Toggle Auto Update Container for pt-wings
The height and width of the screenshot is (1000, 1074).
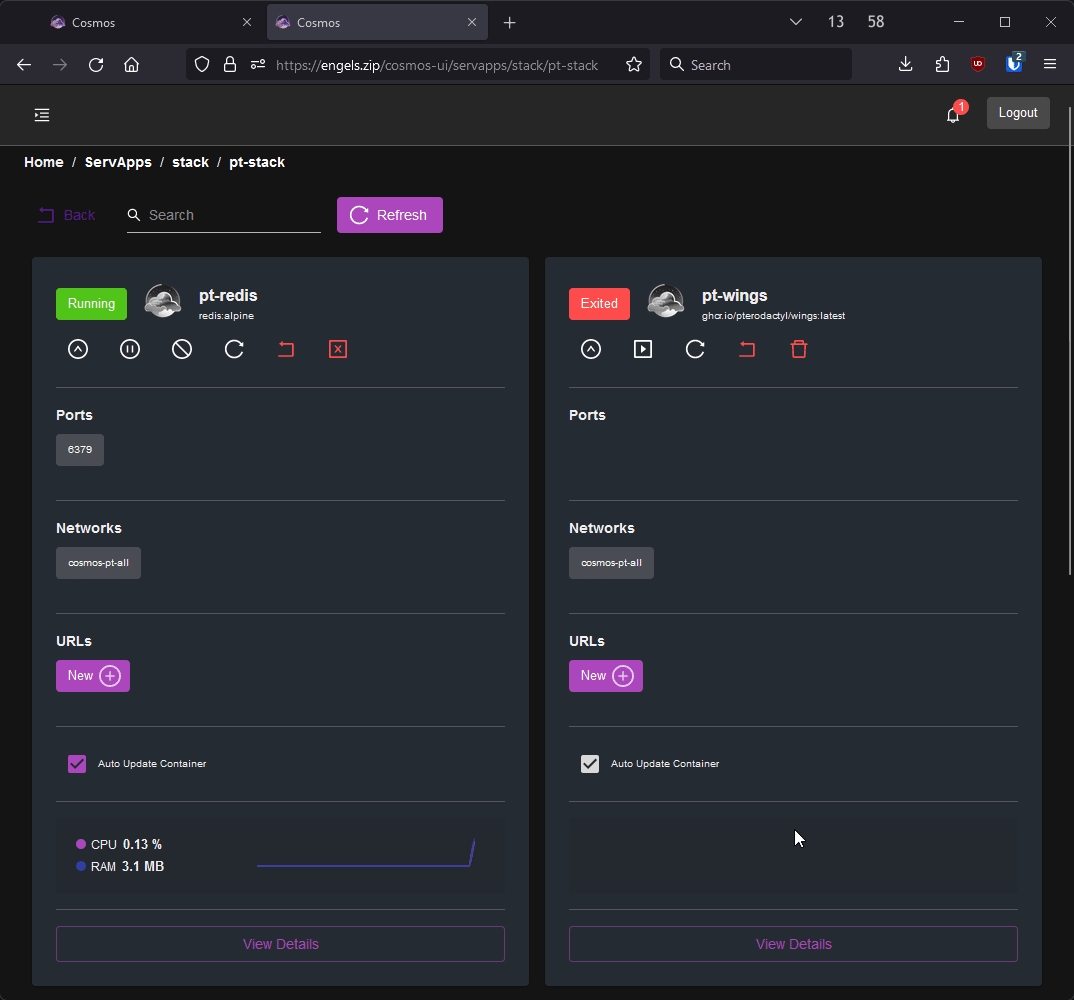click(590, 764)
